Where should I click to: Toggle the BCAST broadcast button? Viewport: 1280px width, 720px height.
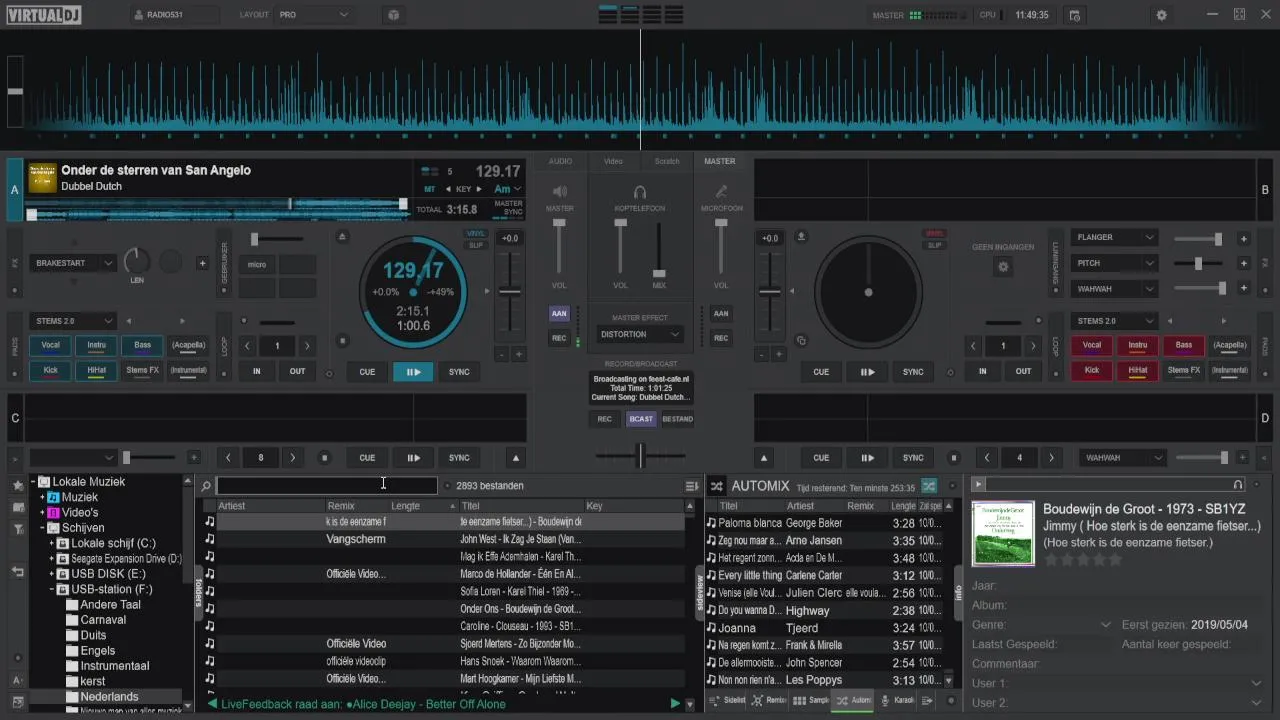(640, 419)
